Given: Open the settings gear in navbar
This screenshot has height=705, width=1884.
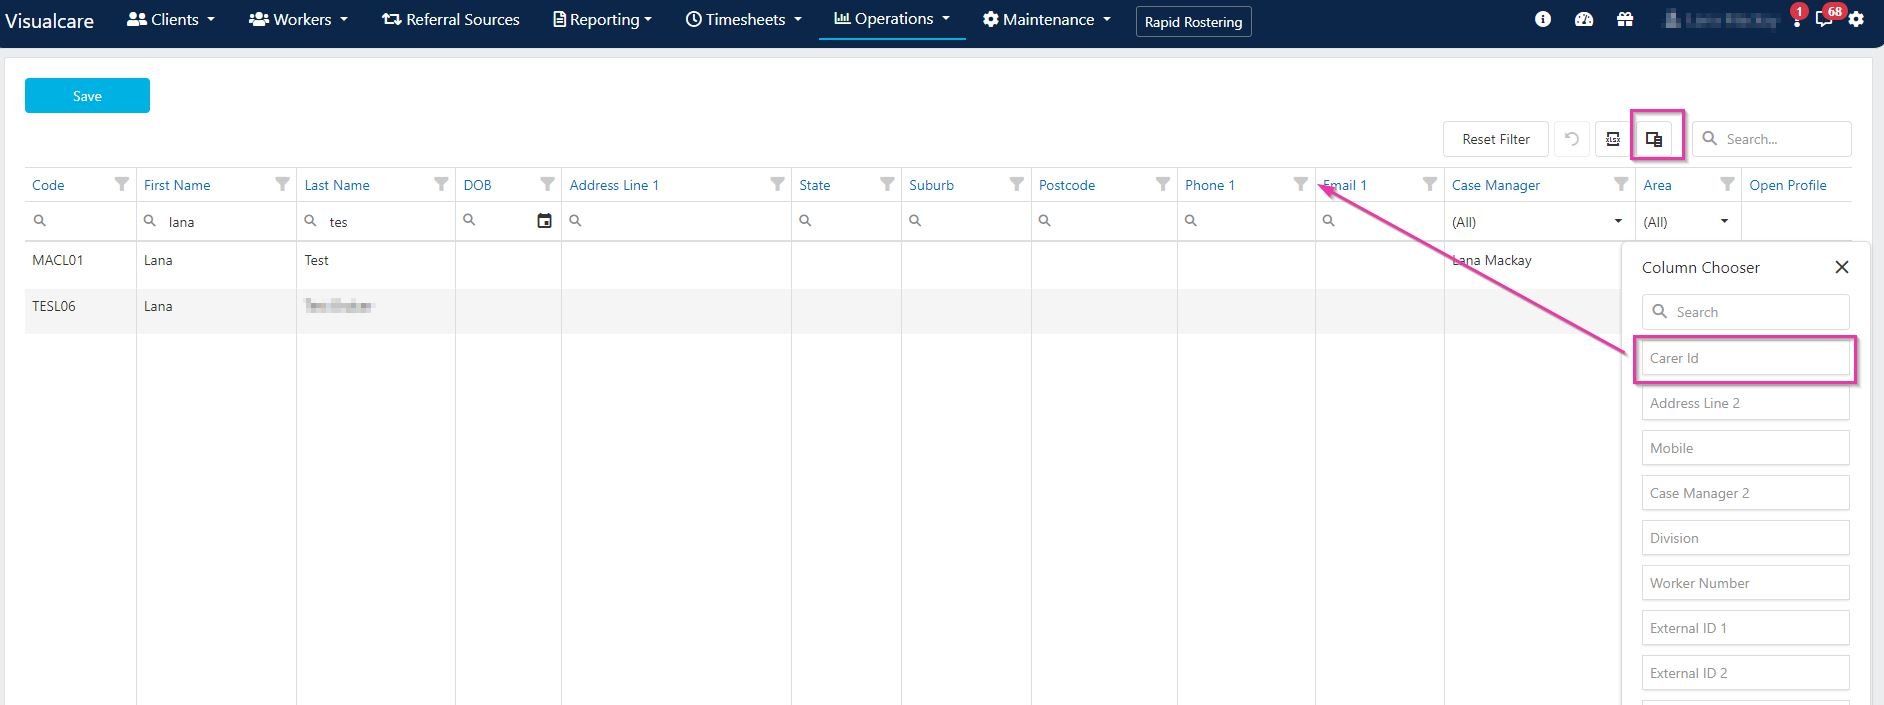Looking at the screenshot, I should tap(1856, 19).
